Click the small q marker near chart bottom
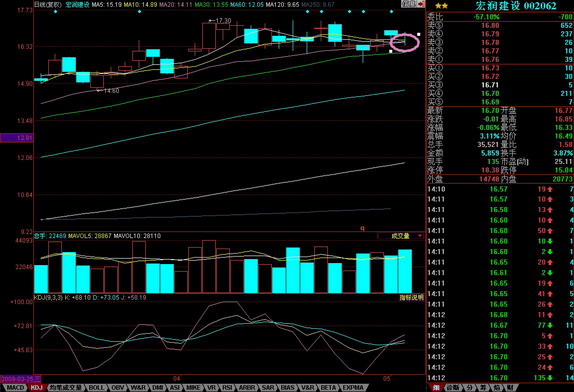The height and width of the screenshot is (392, 574). 362,228
